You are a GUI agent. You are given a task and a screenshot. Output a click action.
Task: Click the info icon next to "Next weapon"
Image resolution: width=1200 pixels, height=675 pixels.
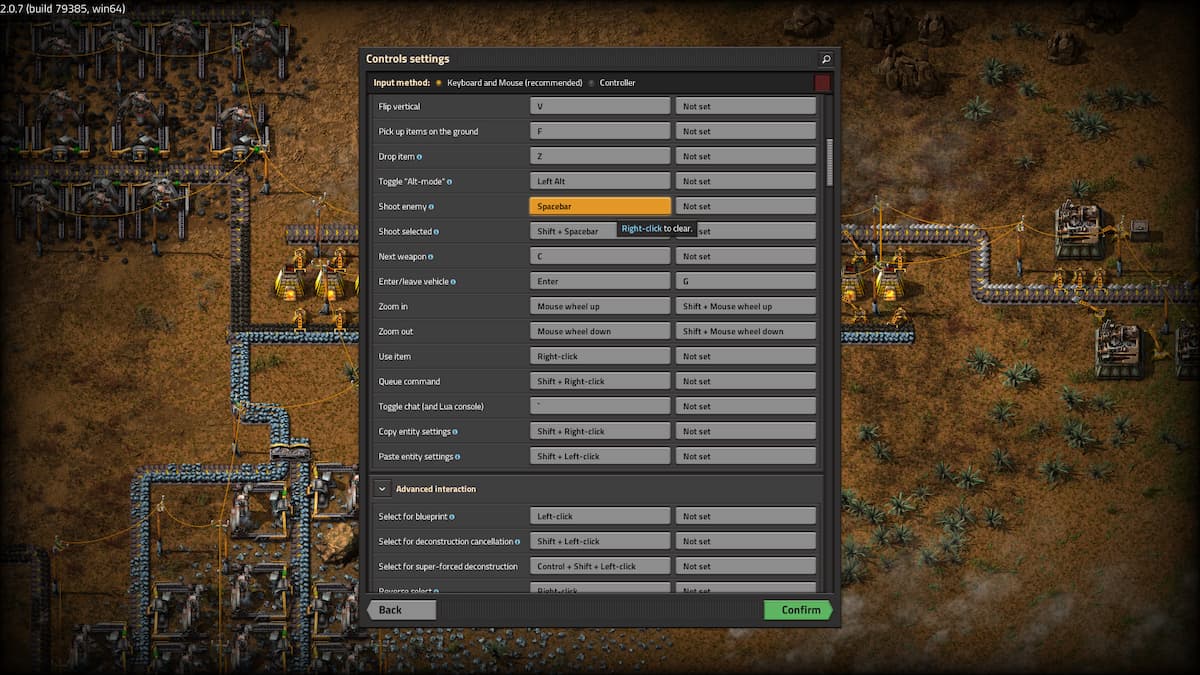(430, 256)
